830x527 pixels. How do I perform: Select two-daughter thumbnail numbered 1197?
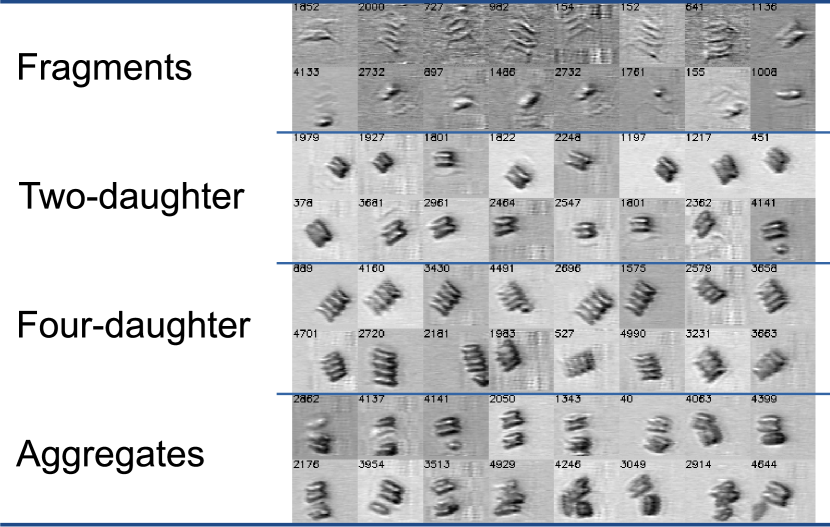tap(652, 165)
